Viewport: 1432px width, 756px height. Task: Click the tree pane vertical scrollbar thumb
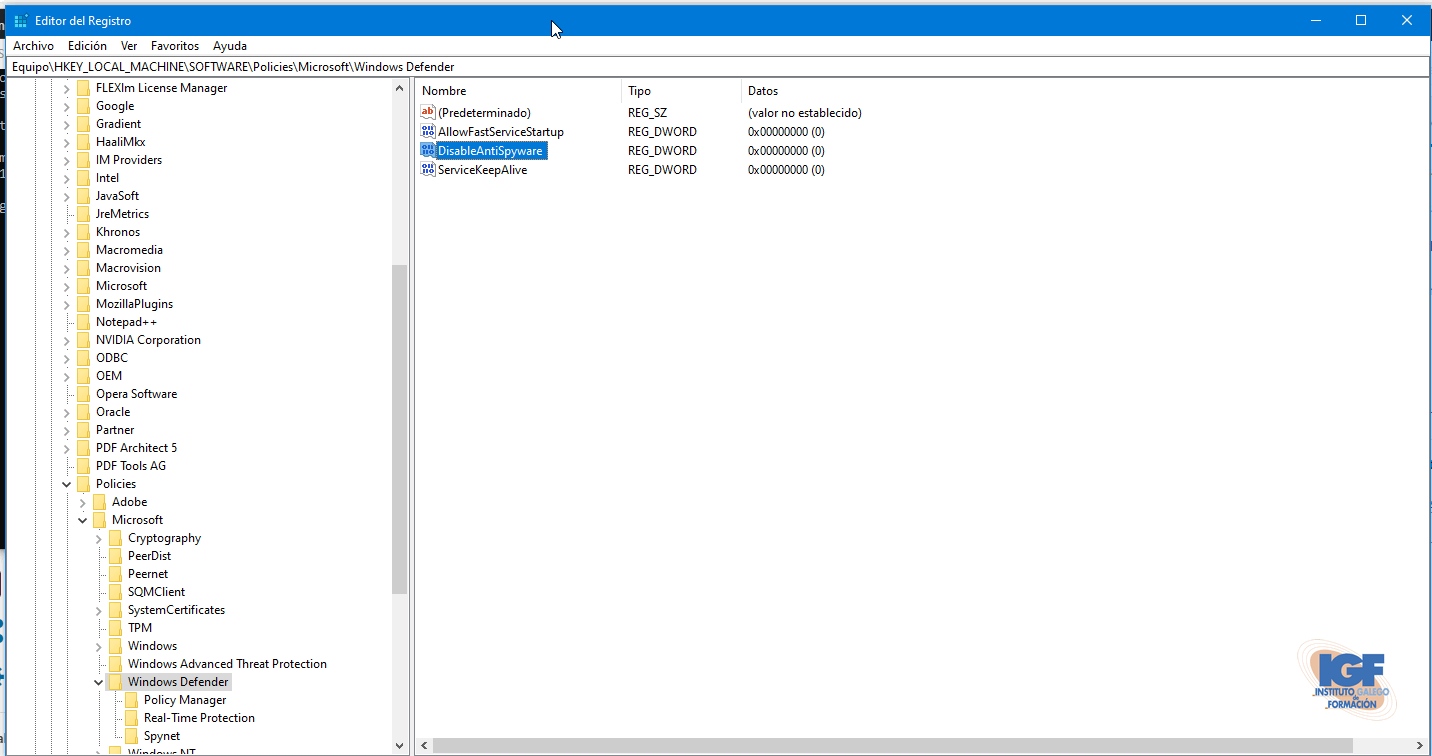click(400, 429)
